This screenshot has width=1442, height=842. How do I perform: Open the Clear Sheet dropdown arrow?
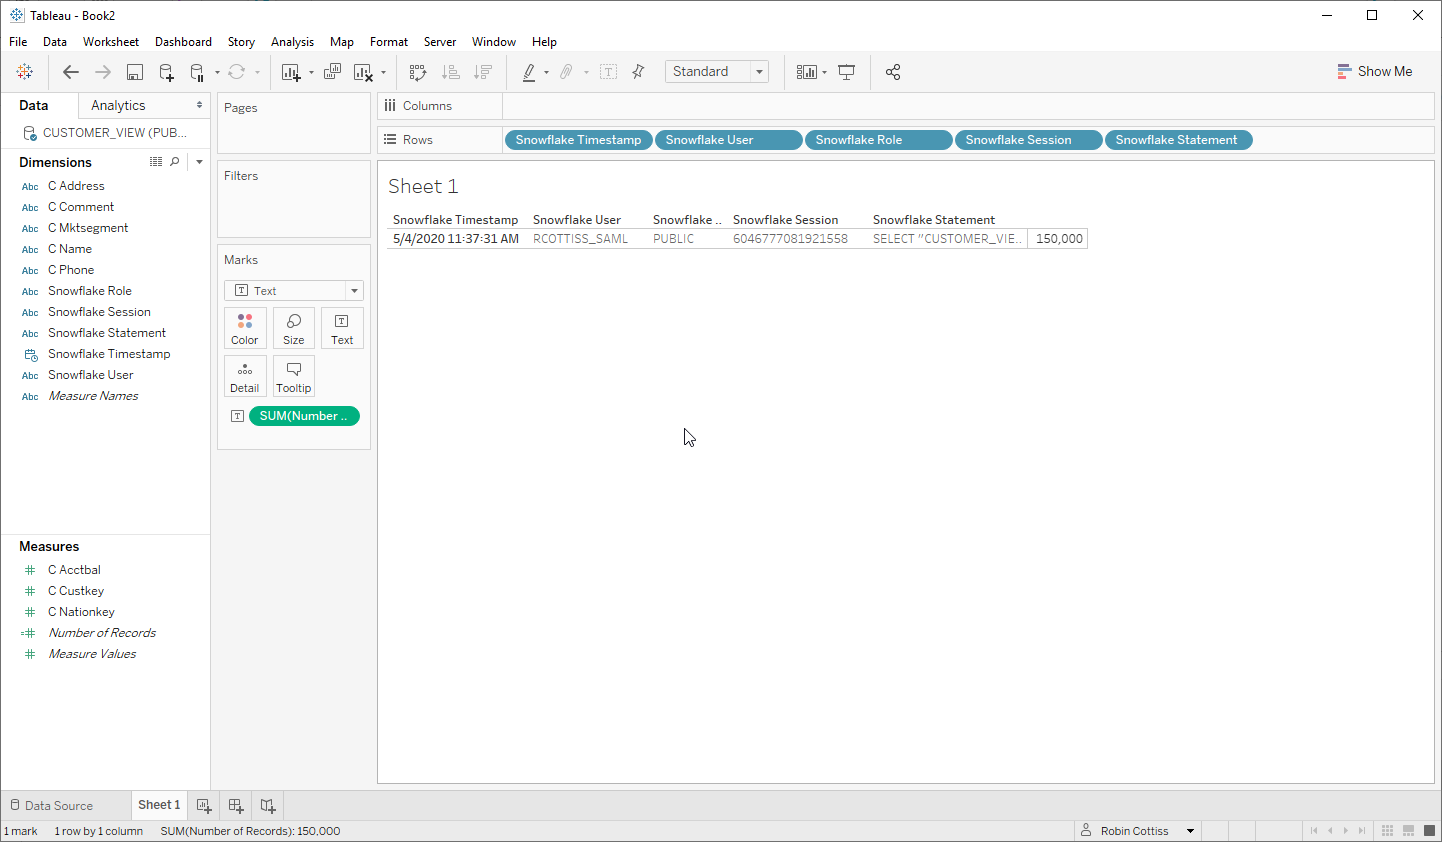point(383,72)
